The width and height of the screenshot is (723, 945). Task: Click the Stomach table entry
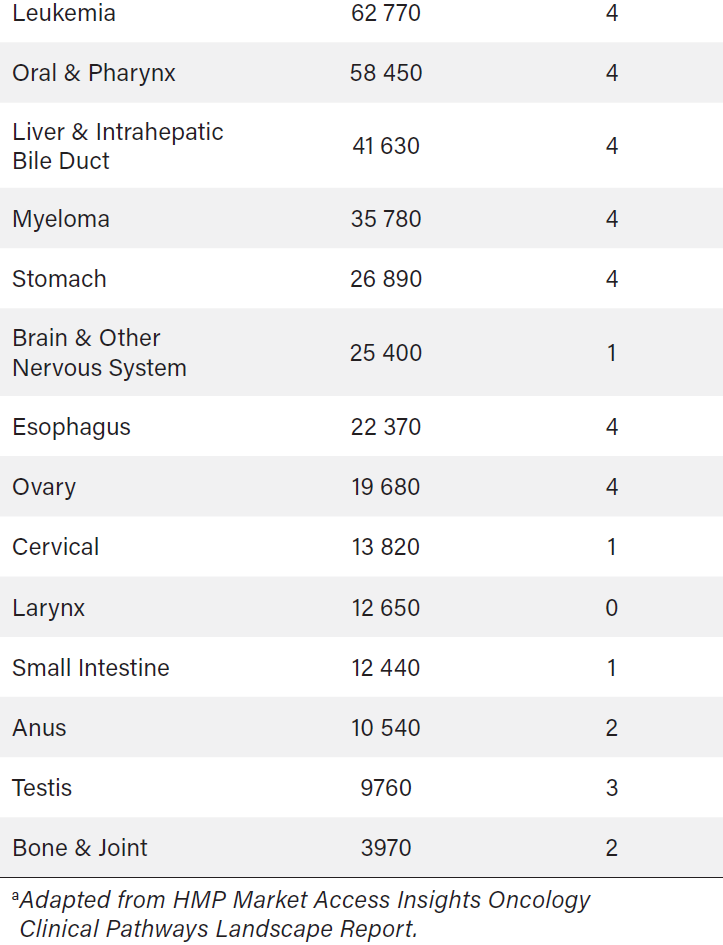coord(59,279)
